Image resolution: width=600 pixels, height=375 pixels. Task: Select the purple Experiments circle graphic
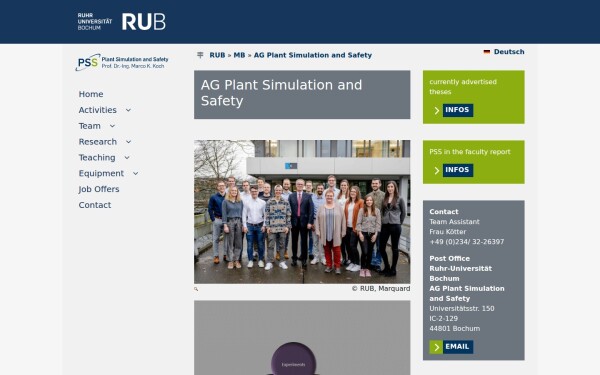[x=293, y=360]
